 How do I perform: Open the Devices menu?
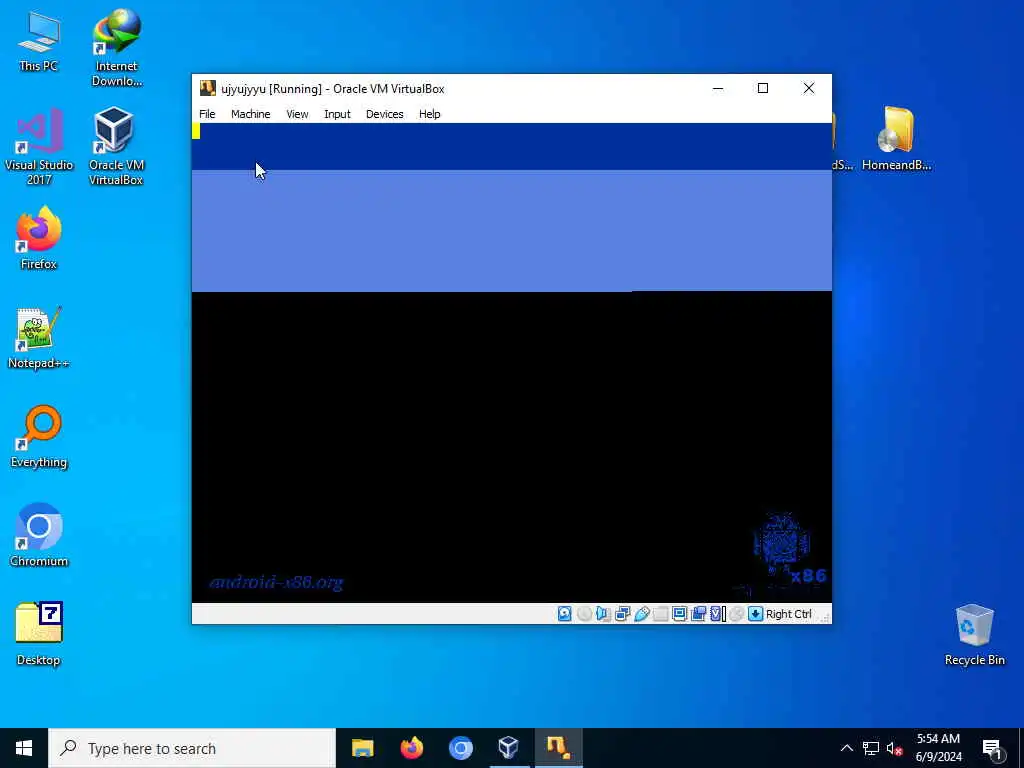(x=385, y=114)
